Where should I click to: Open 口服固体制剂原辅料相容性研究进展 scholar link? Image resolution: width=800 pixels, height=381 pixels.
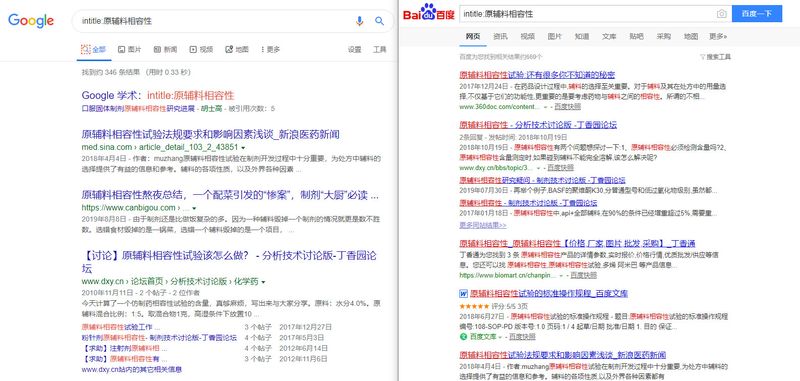(138, 109)
